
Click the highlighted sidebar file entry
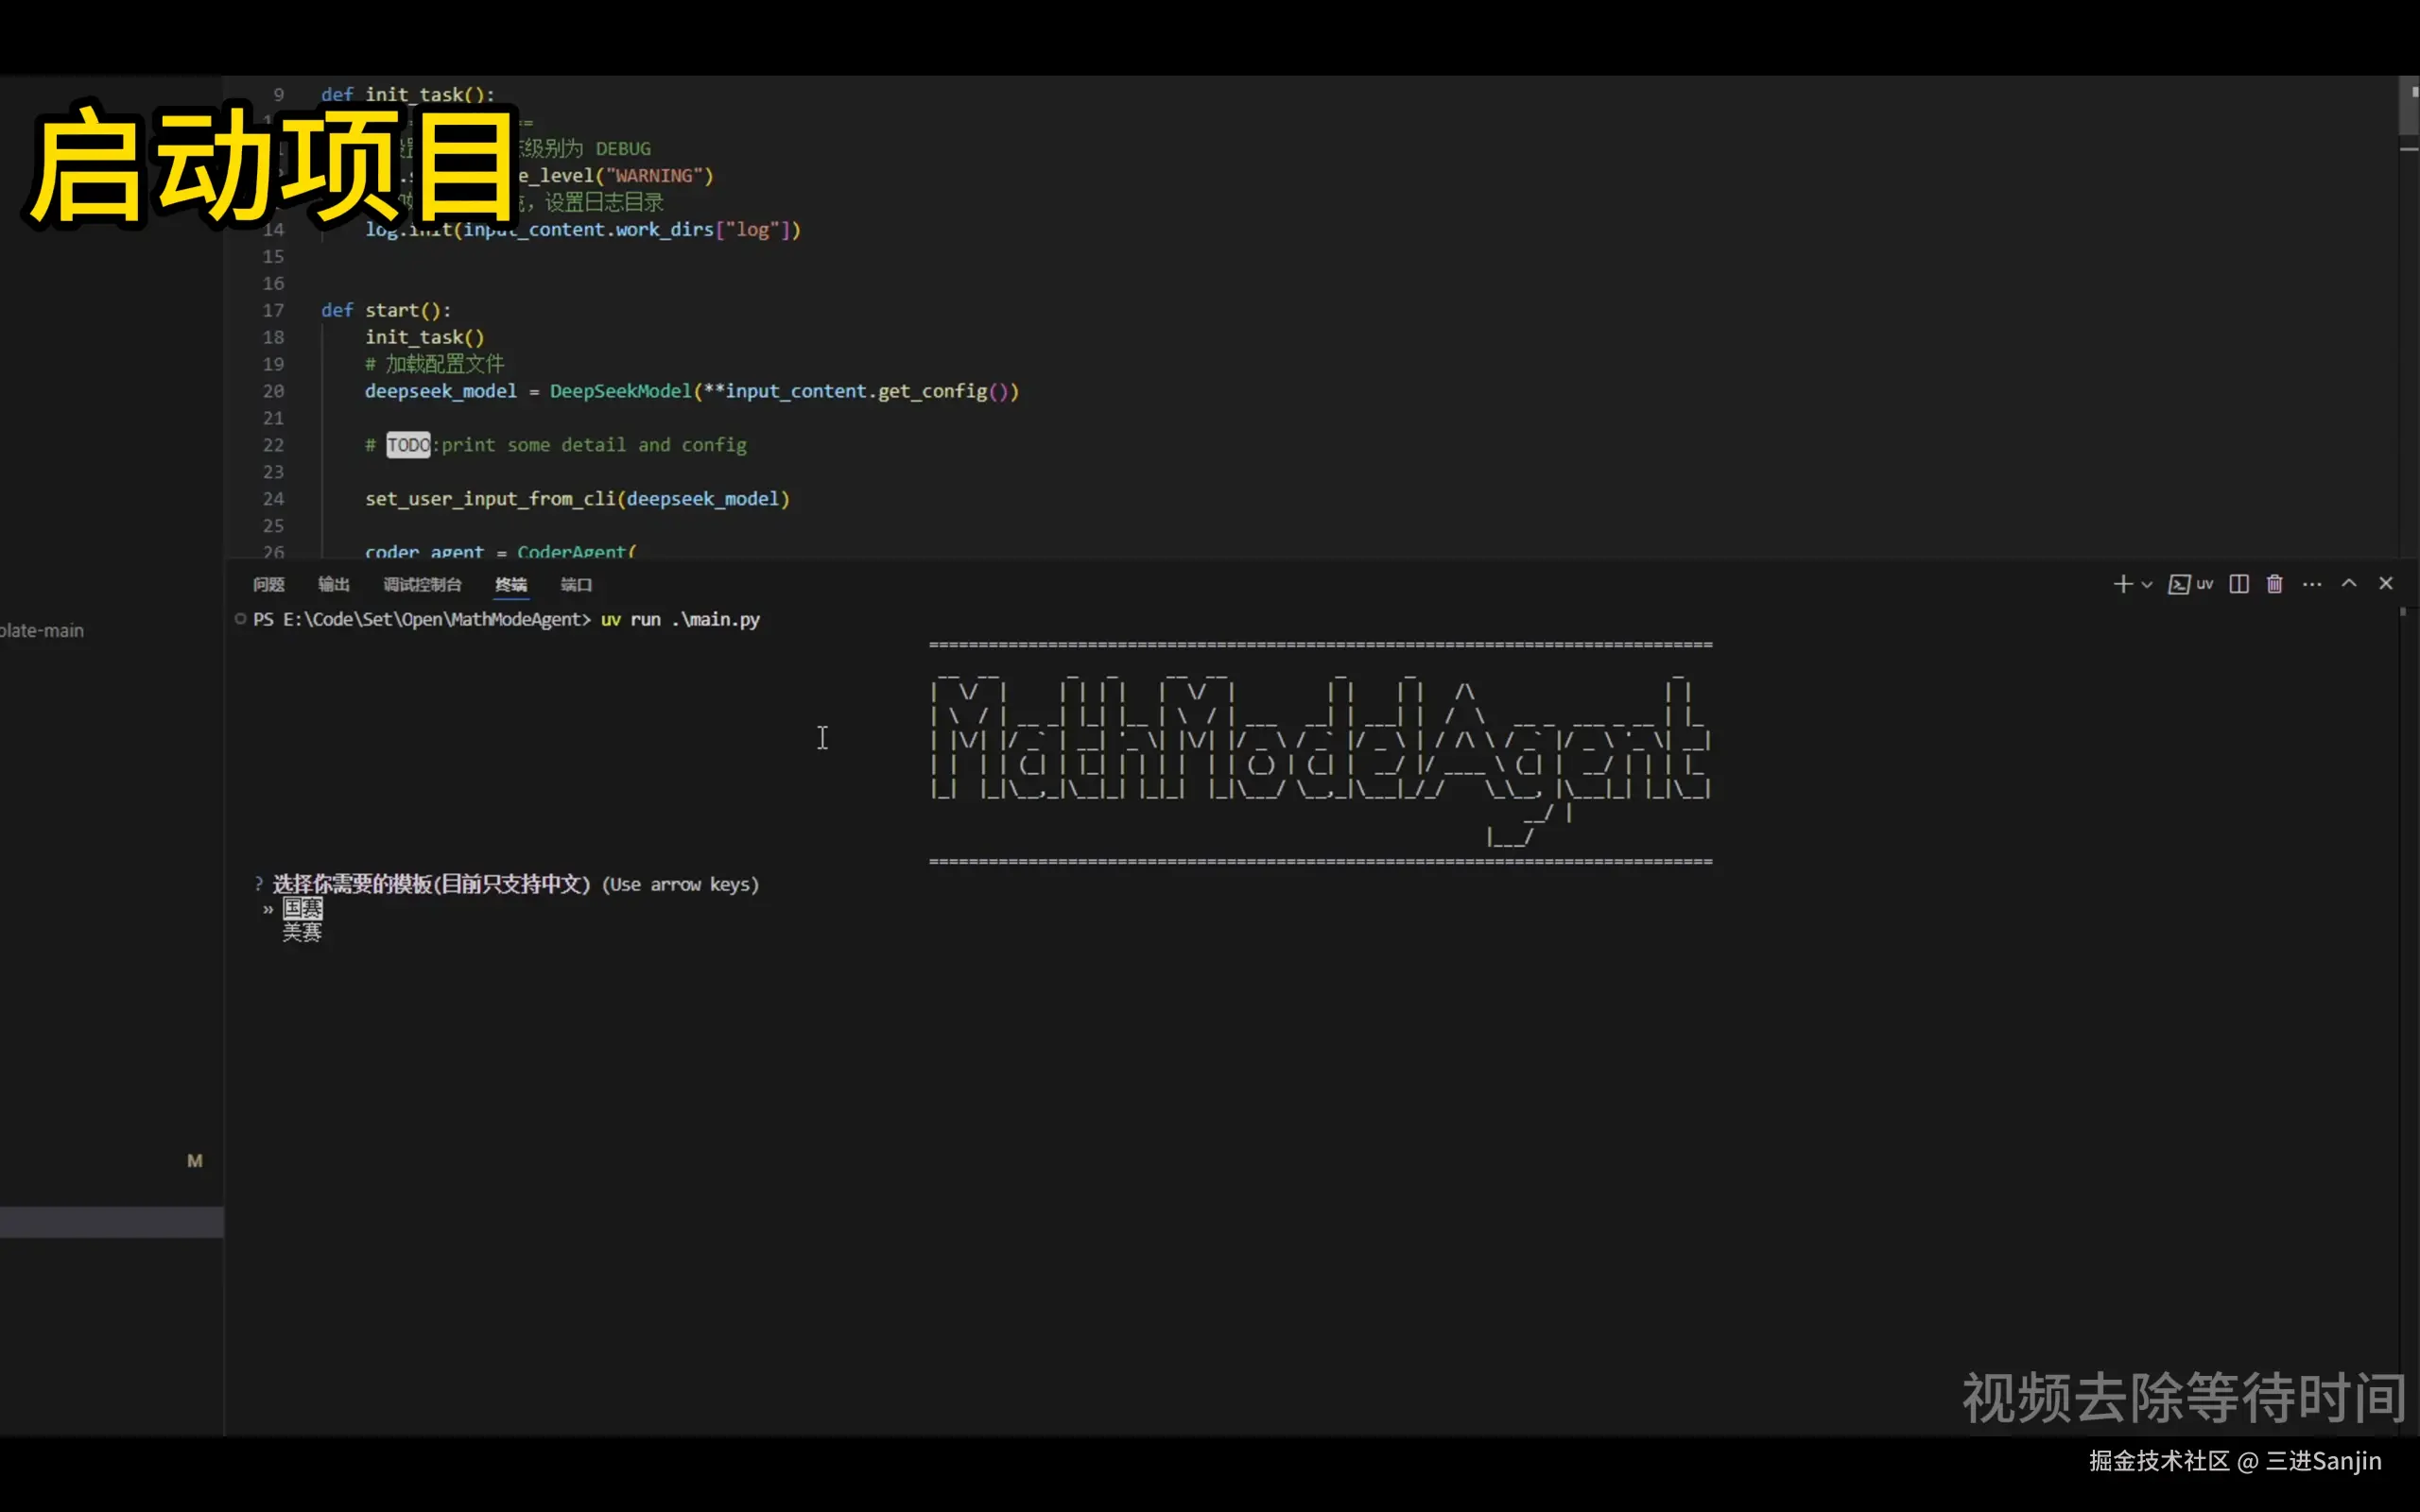click(x=110, y=1222)
